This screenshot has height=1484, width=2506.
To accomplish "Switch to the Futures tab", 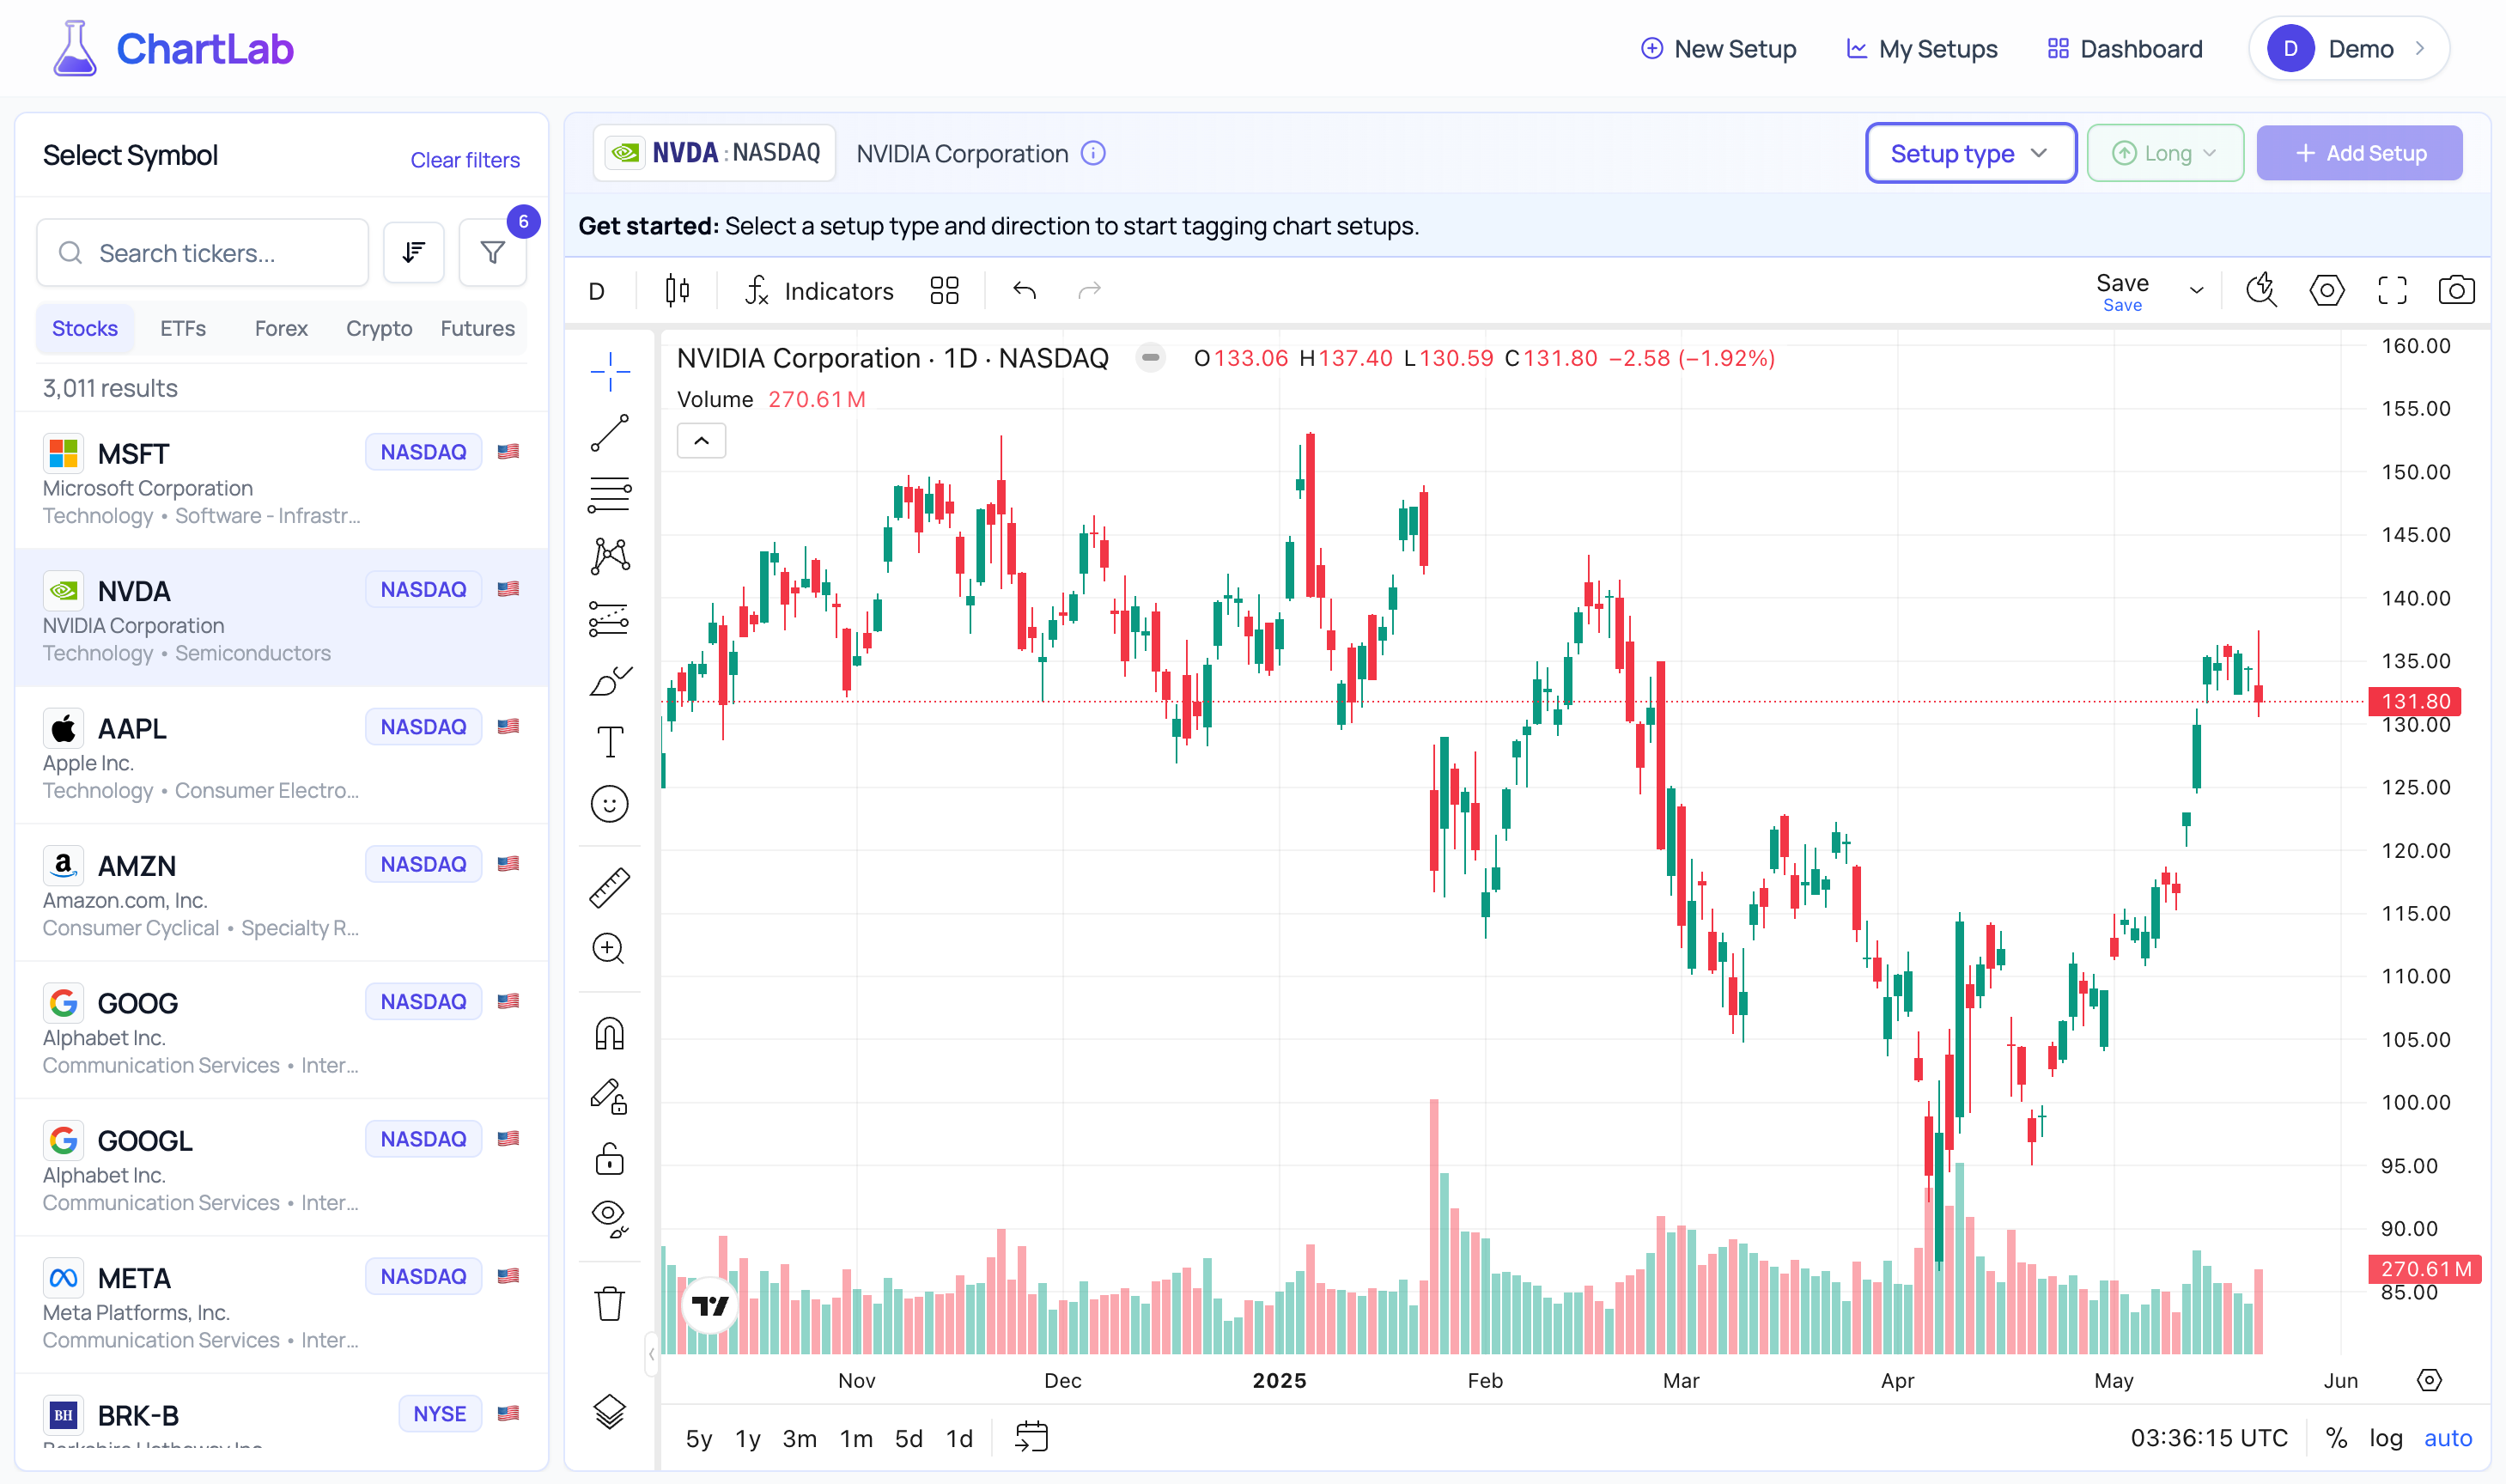I will click(x=477, y=328).
